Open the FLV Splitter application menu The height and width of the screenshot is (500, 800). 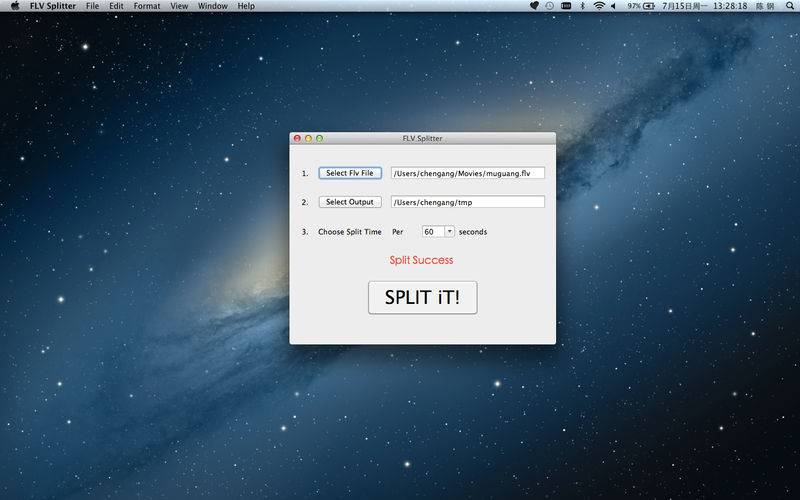[x=53, y=6]
